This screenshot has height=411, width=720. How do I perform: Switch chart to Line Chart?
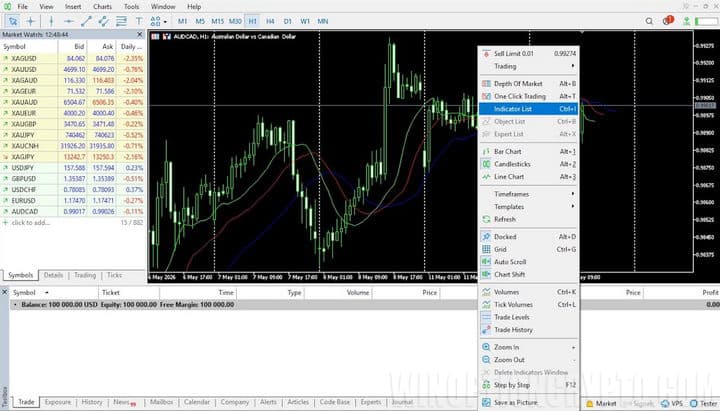[529, 177]
